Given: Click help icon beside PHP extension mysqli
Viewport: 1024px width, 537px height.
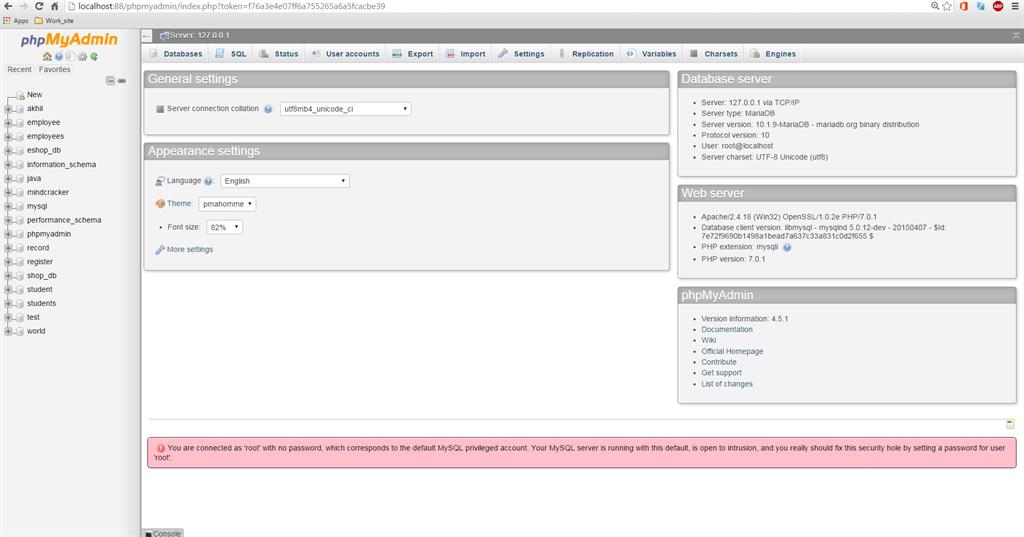Looking at the screenshot, I should 787,248.
